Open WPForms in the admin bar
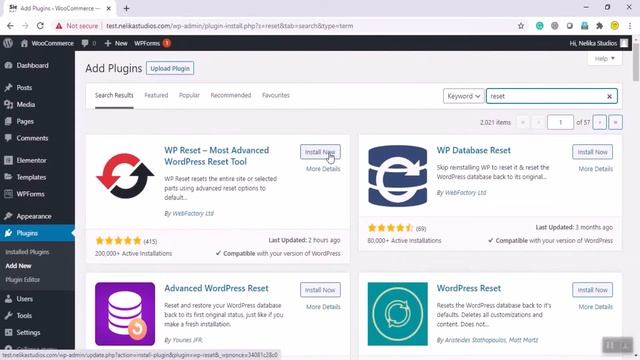The width and height of the screenshot is (640, 360). click(x=152, y=43)
